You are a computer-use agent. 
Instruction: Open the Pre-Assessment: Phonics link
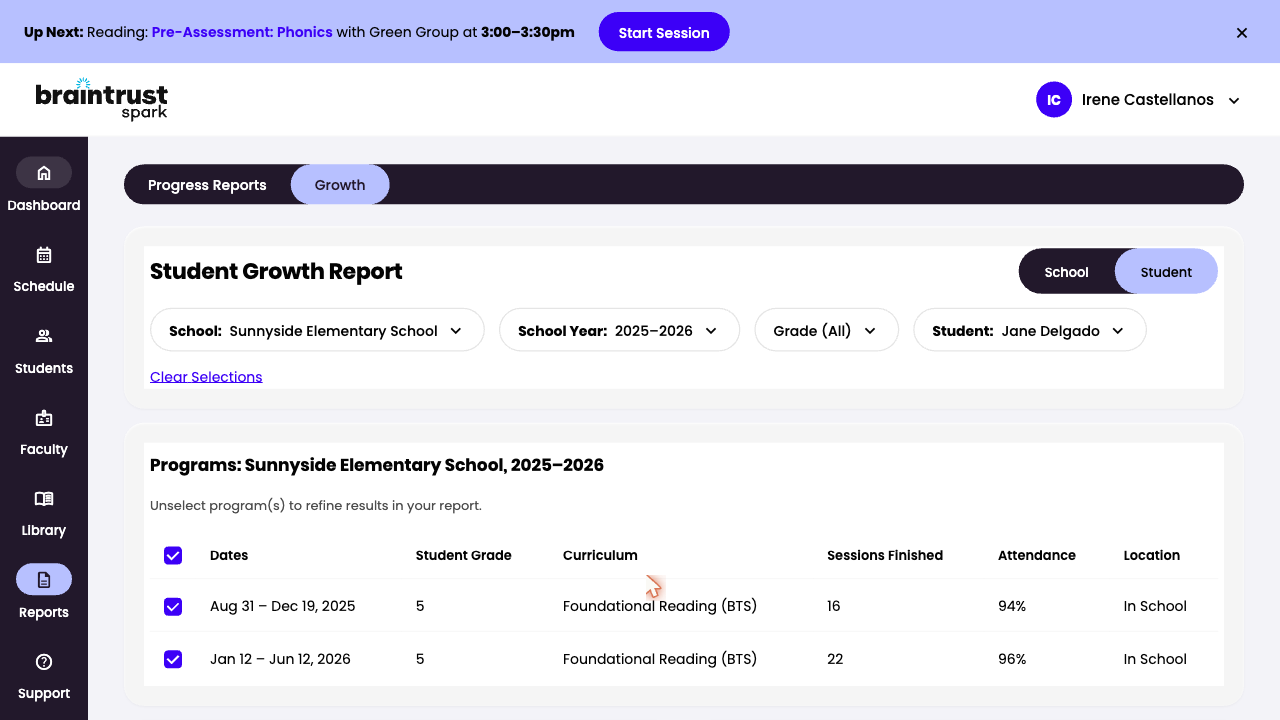(x=242, y=32)
